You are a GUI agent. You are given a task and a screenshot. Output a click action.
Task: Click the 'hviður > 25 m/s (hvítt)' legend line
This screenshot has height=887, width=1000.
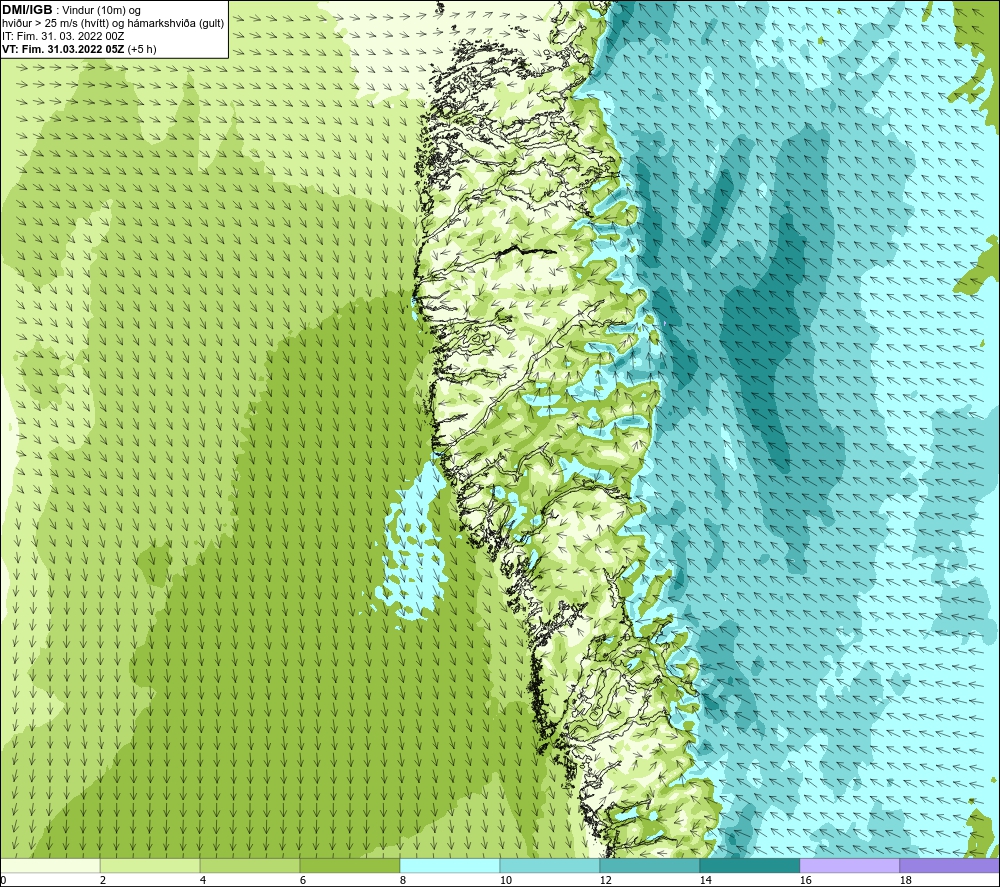(x=113, y=24)
